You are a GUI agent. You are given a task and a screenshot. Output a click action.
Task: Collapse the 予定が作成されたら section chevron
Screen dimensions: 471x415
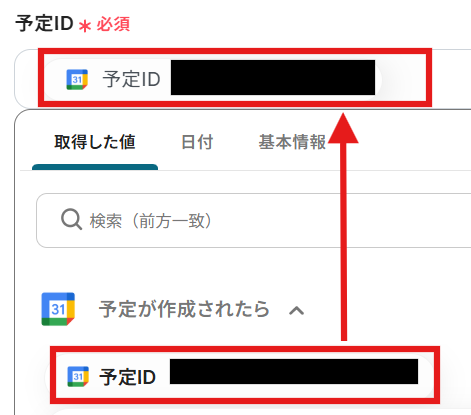tap(296, 311)
